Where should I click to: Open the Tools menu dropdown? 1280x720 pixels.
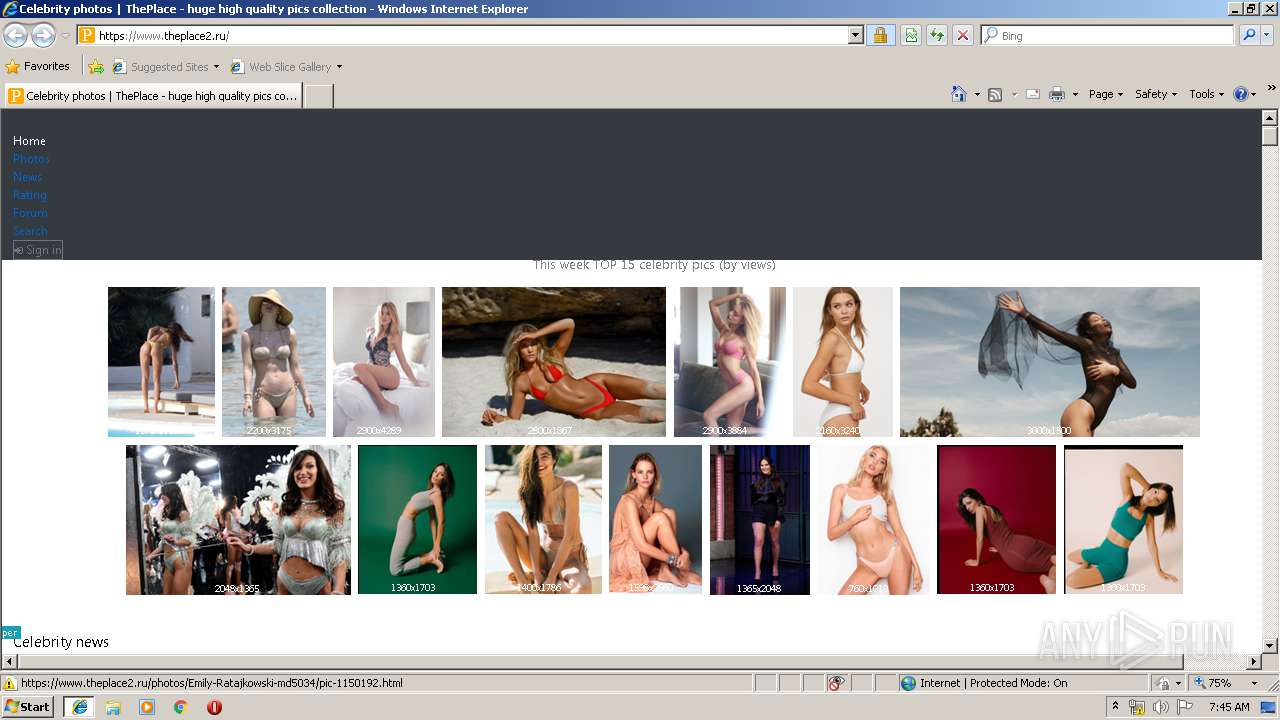[x=1206, y=94]
